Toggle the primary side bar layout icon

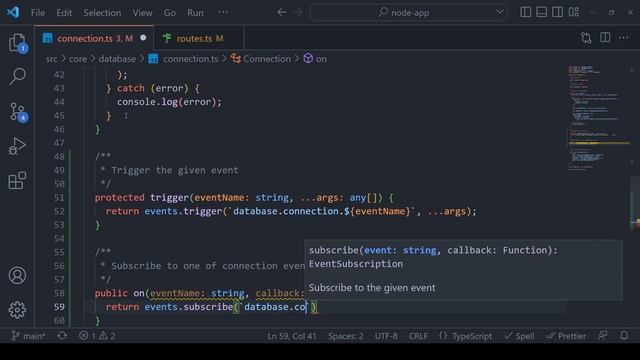(526, 12)
